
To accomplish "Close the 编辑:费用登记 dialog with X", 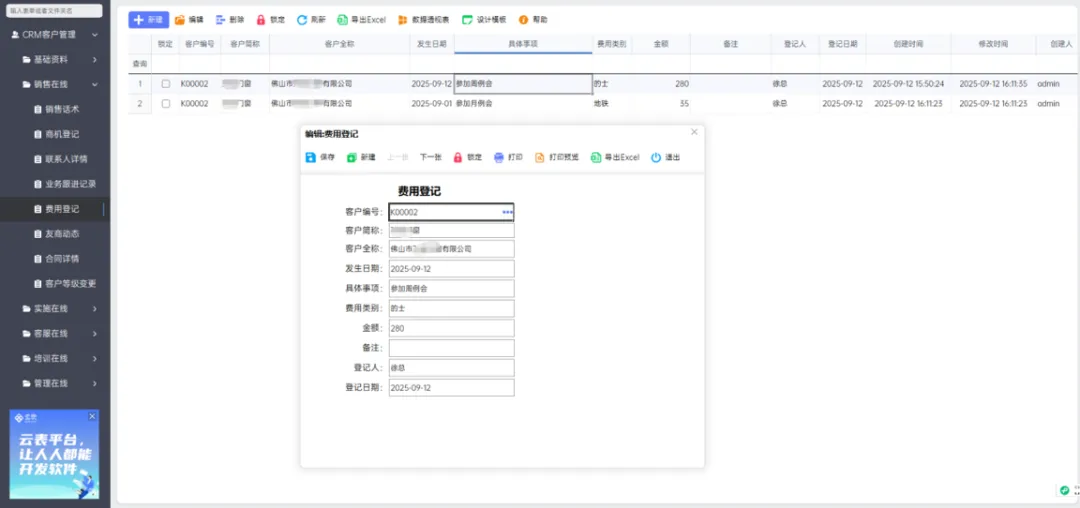I will click(694, 131).
